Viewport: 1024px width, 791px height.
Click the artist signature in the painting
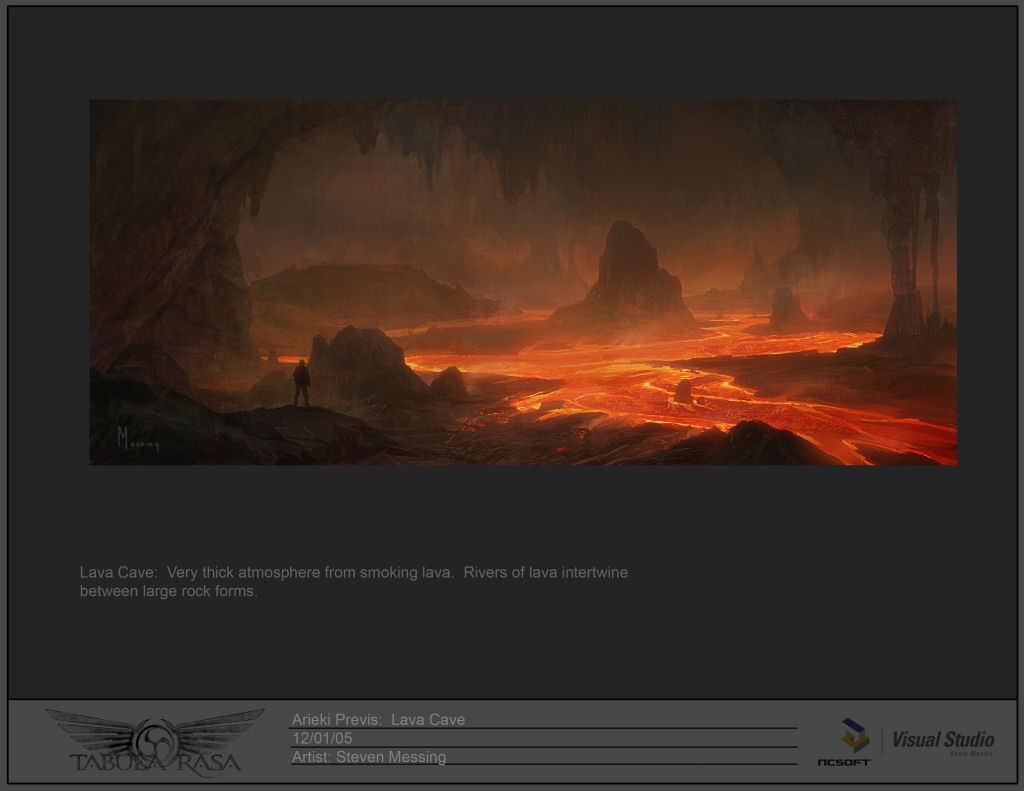click(137, 439)
